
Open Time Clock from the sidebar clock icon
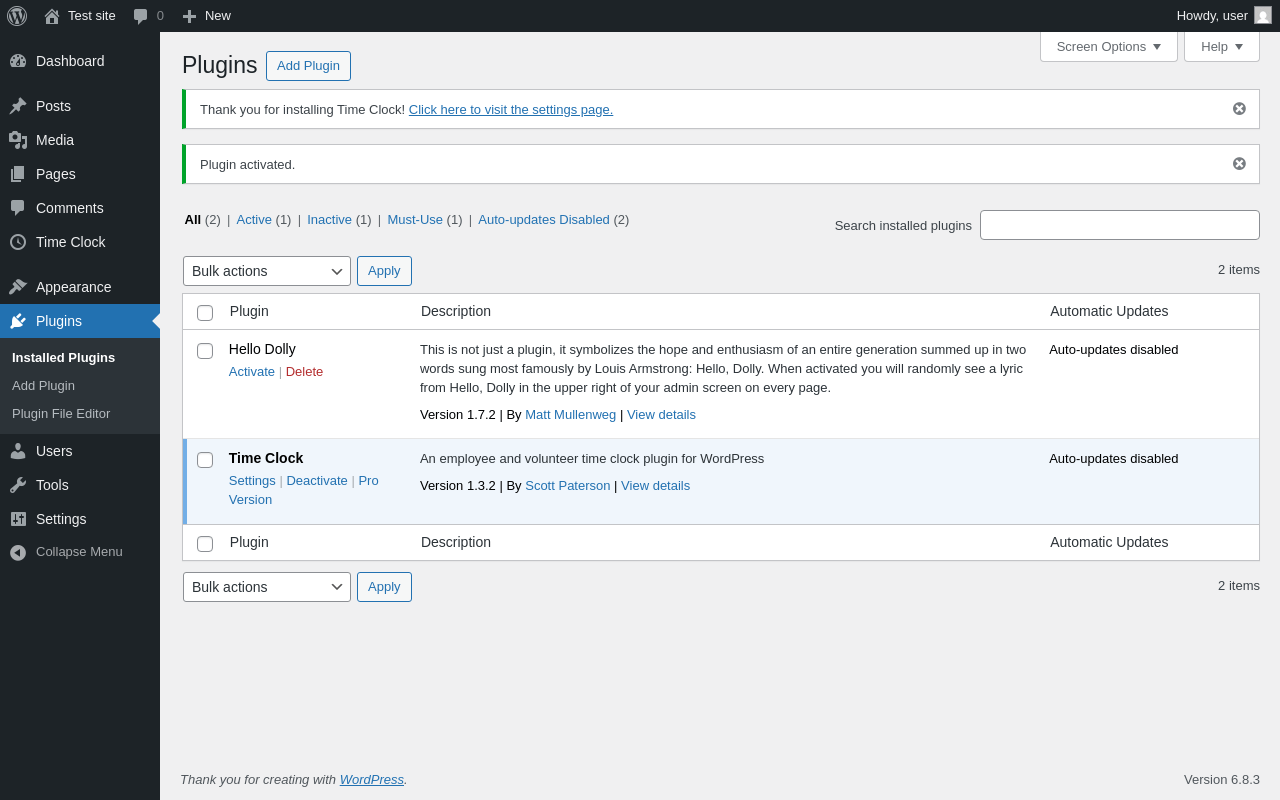point(18,242)
